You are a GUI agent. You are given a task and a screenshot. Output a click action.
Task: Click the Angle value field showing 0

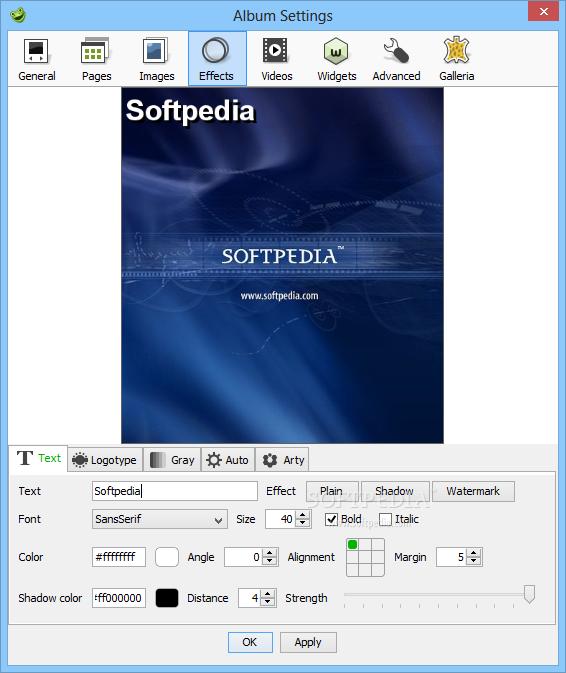click(244, 557)
